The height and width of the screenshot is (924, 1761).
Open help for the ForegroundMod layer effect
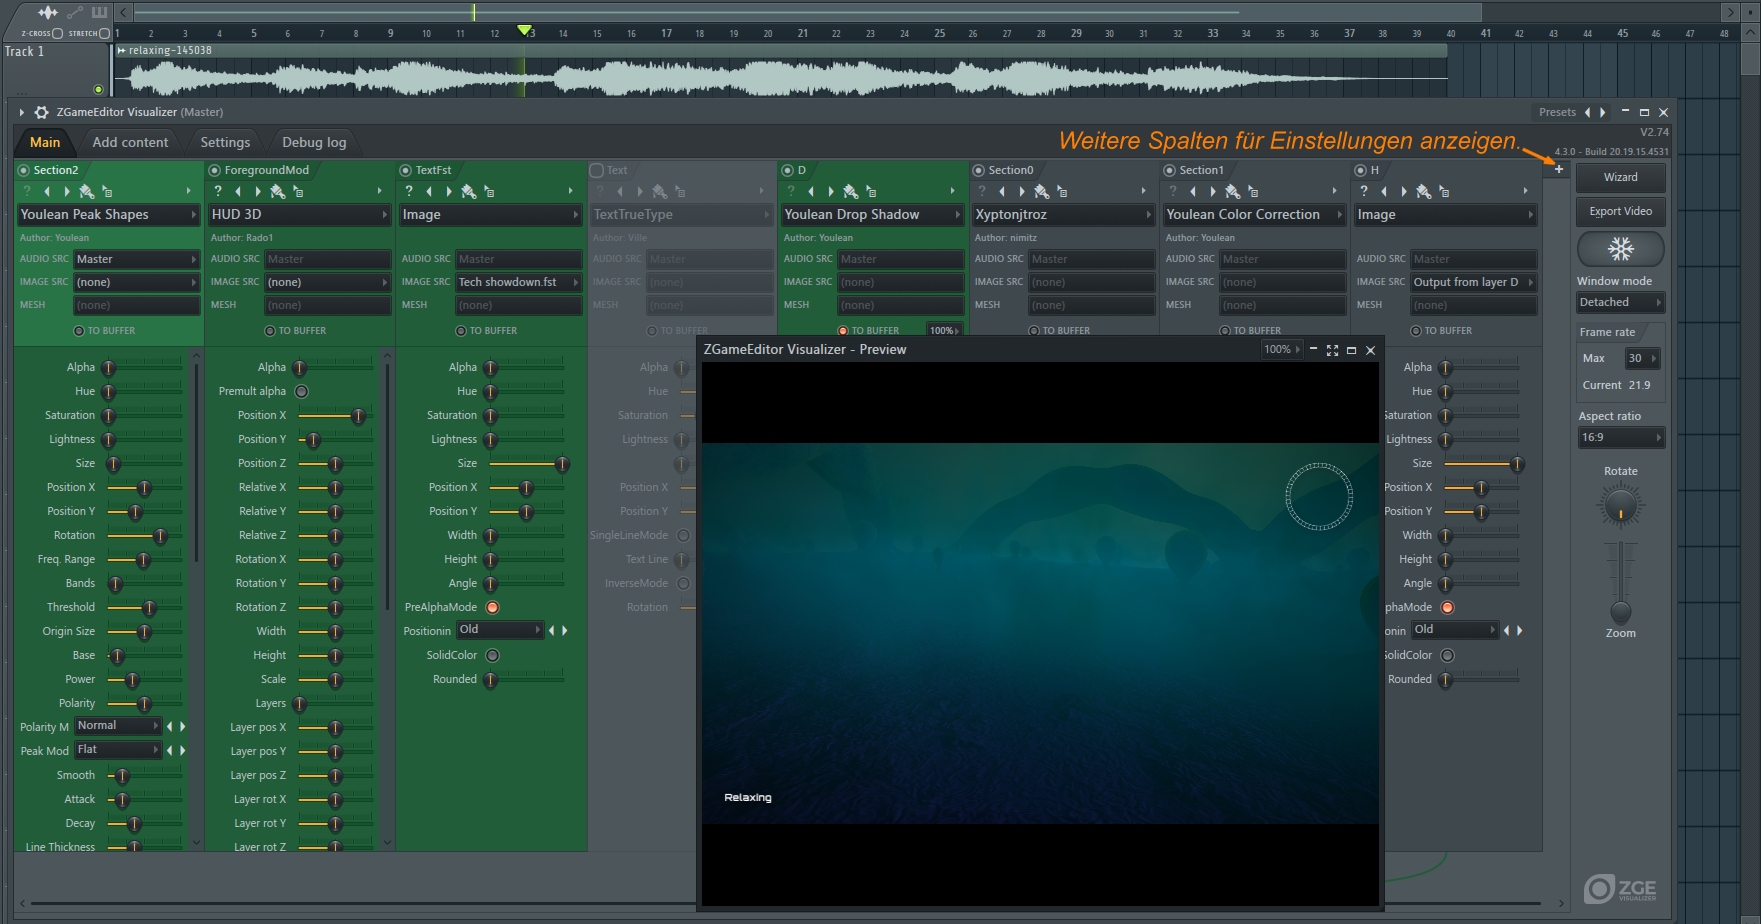pyautogui.click(x=217, y=191)
